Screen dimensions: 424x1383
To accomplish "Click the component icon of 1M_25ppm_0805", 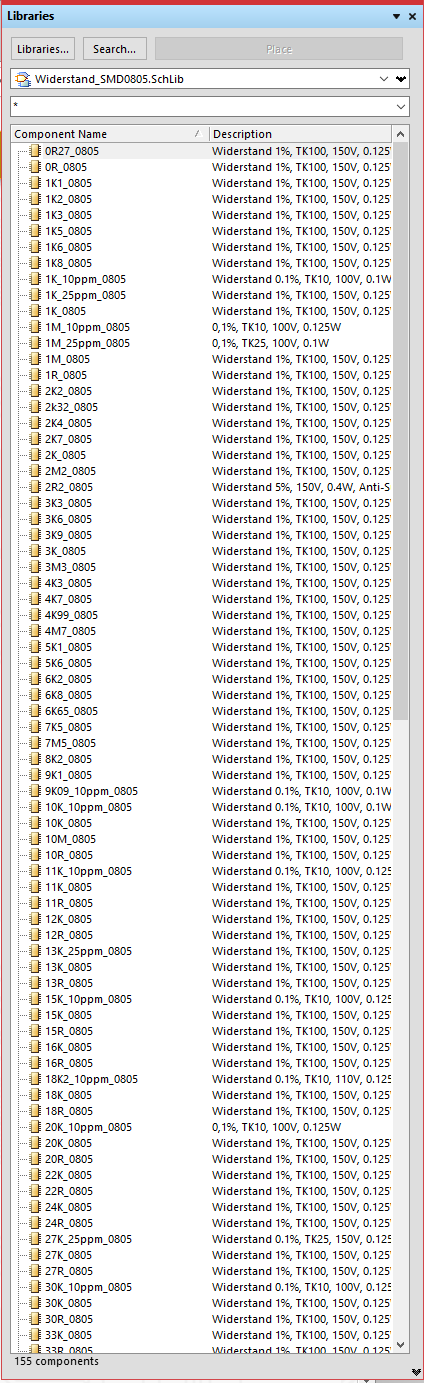I will [x=35, y=343].
